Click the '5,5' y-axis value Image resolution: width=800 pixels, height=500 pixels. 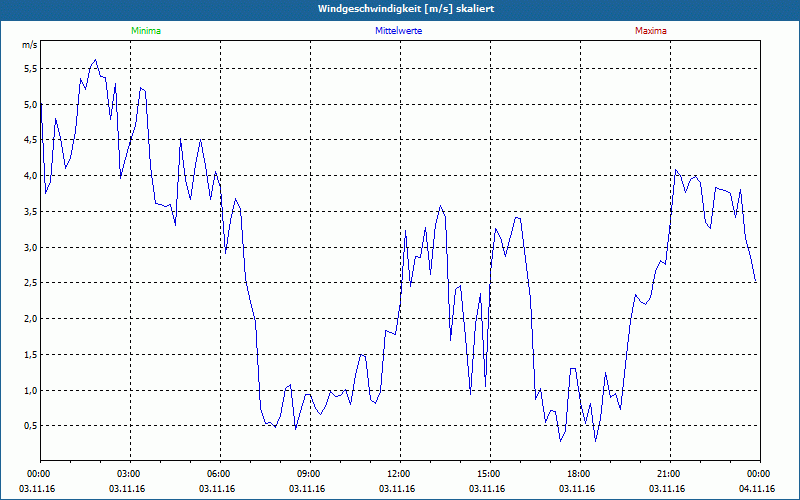tap(31, 69)
